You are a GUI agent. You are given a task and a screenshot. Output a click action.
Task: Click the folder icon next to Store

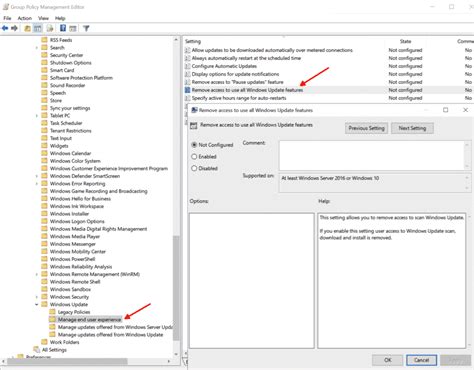(44, 100)
